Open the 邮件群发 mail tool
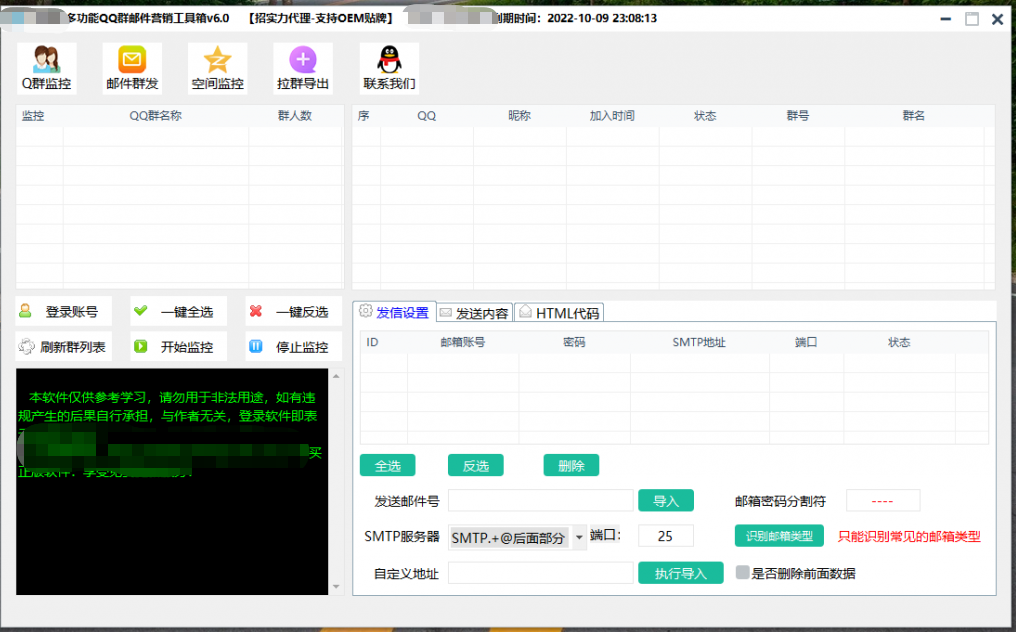This screenshot has width=1016, height=632. coord(132,68)
